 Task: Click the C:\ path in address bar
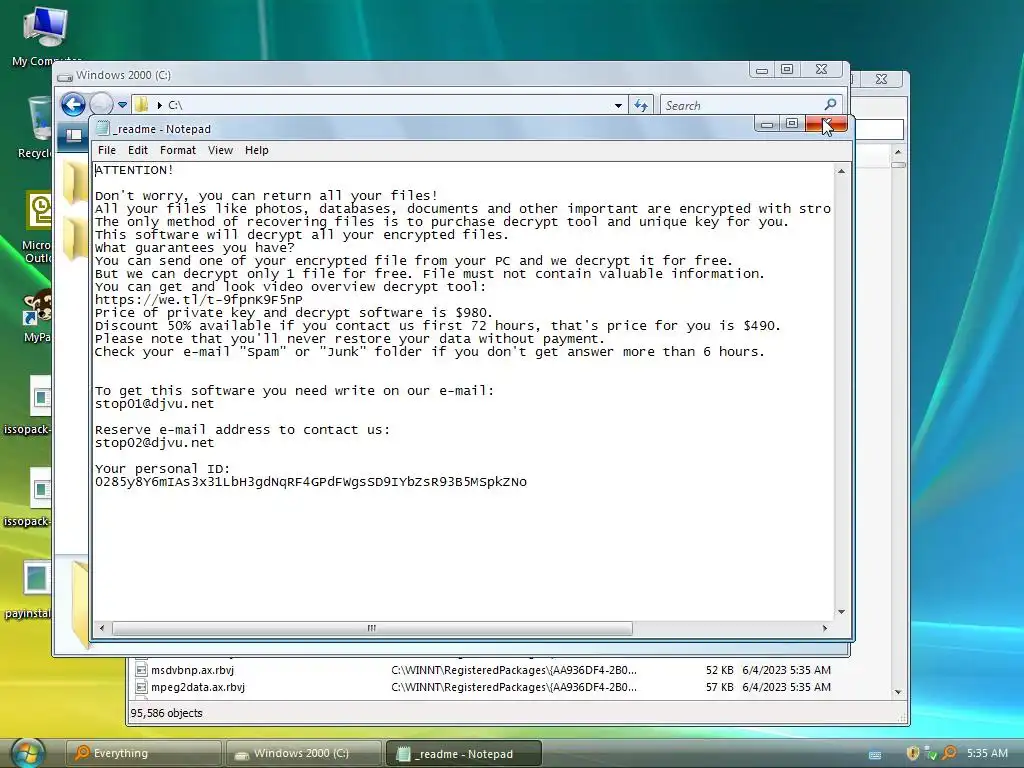pos(175,105)
